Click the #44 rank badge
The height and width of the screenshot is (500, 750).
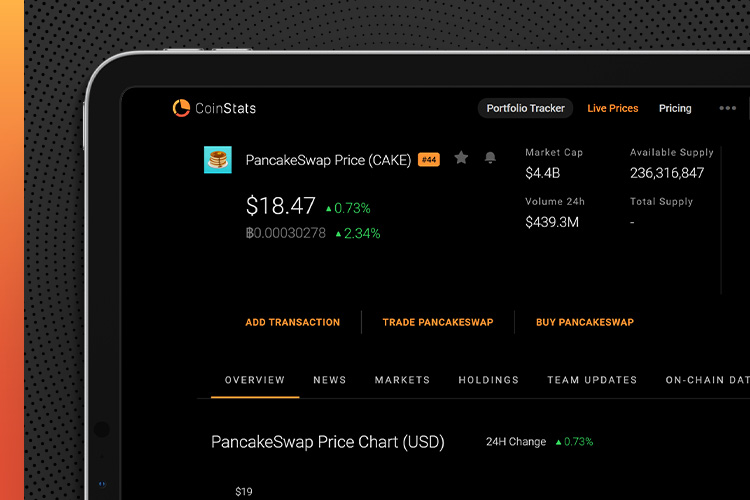coord(429,160)
